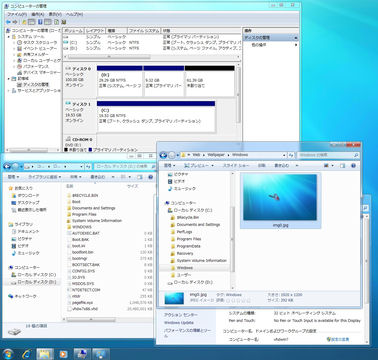Click help icon in D: drive Explorer toolbar
The width and height of the screenshot is (378, 360).
pyautogui.click(x=150, y=177)
